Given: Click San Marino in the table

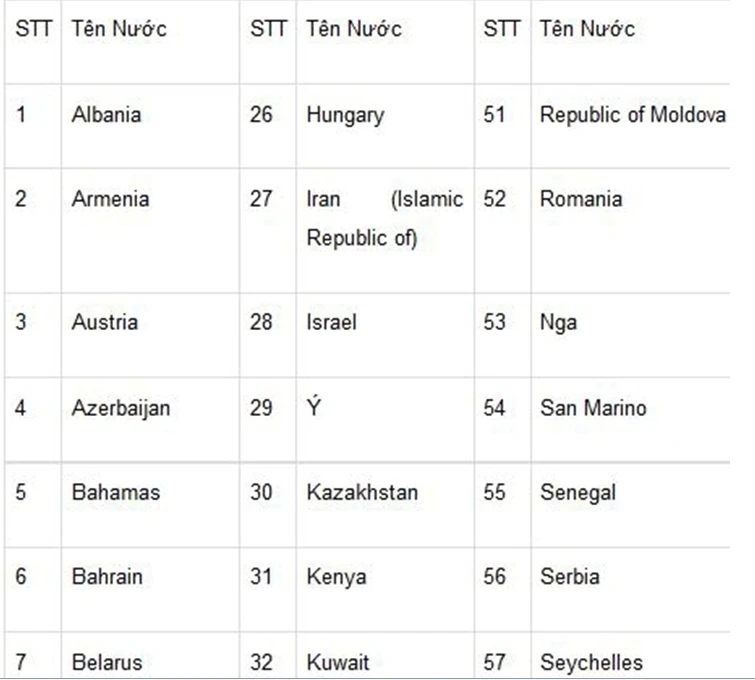Looking at the screenshot, I should pos(593,408).
